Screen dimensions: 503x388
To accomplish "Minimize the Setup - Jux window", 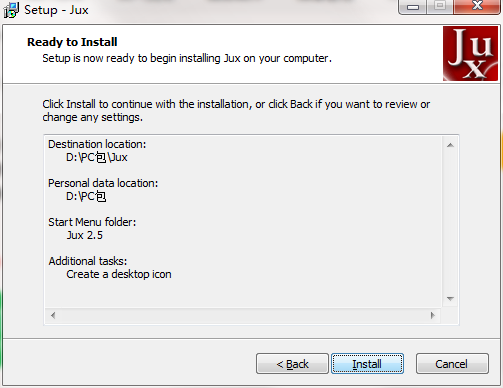I will click(413, 7).
